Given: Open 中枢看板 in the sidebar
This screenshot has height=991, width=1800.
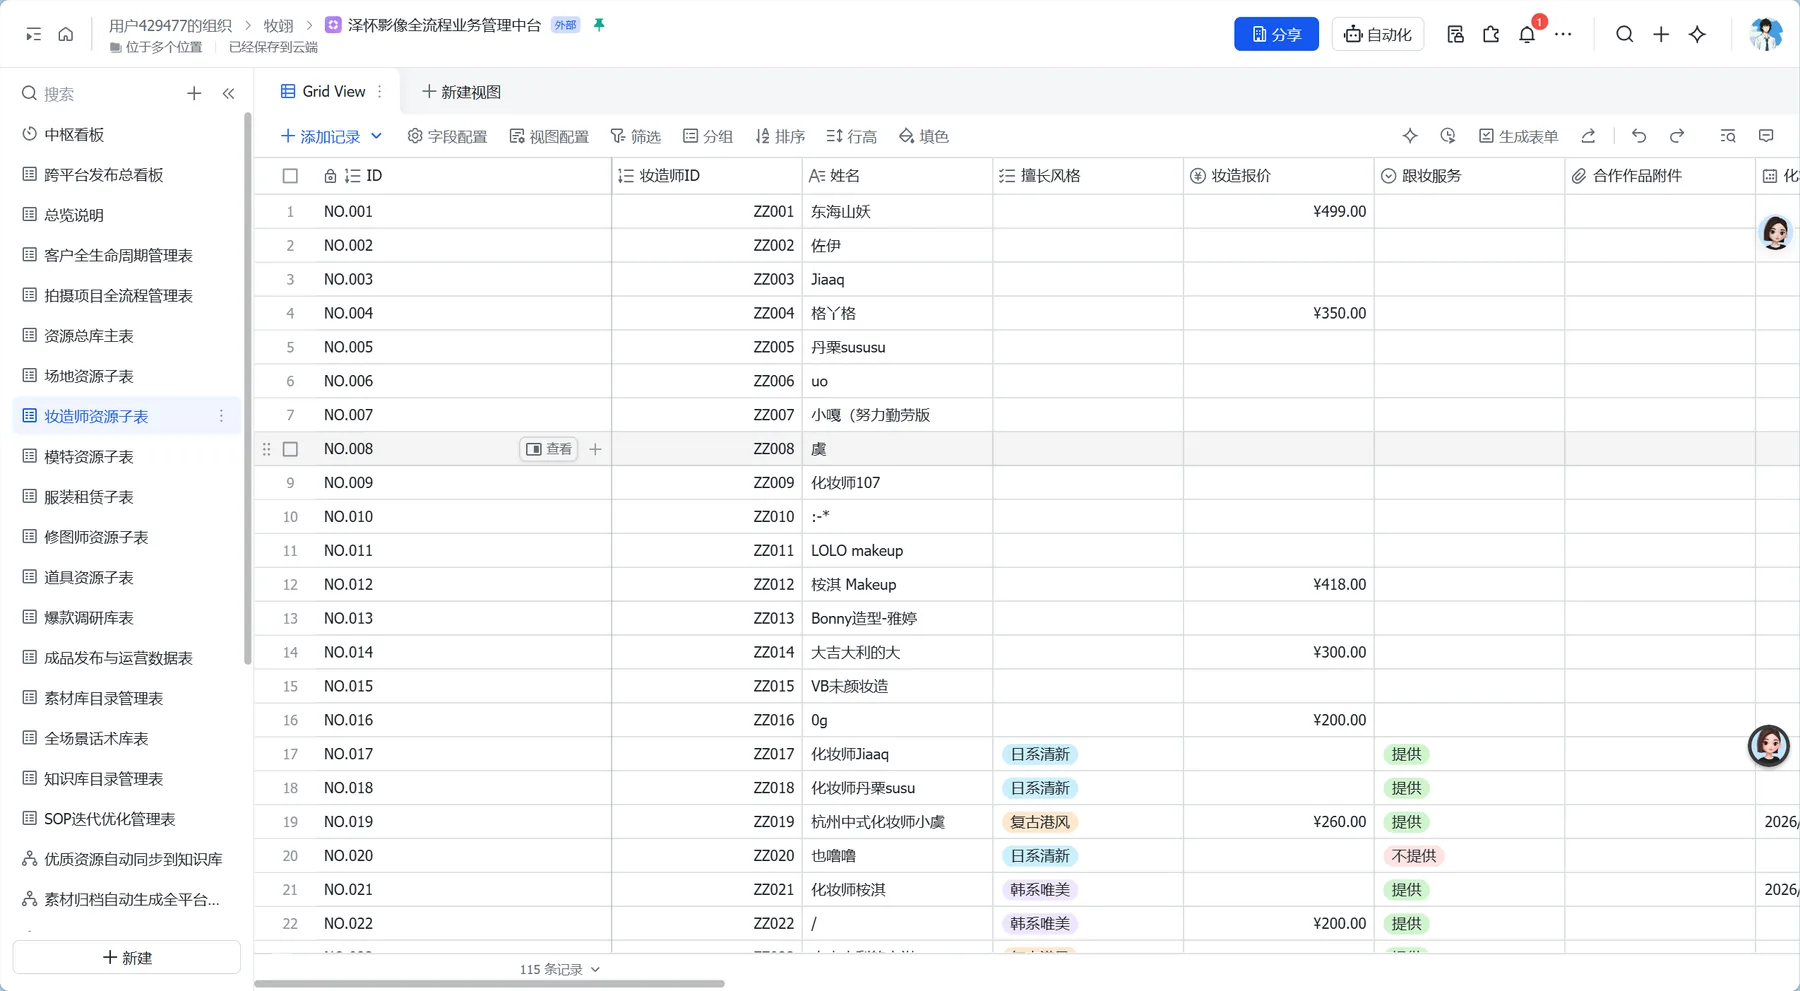Looking at the screenshot, I should click(x=127, y=134).
